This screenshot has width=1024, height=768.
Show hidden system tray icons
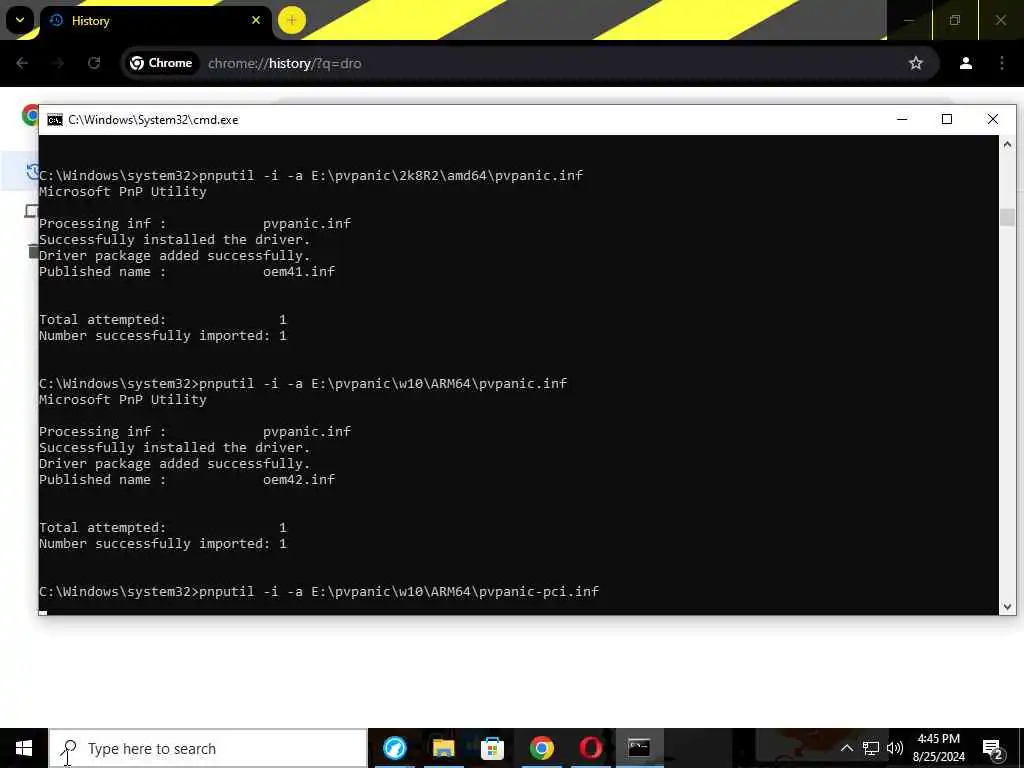pos(846,748)
